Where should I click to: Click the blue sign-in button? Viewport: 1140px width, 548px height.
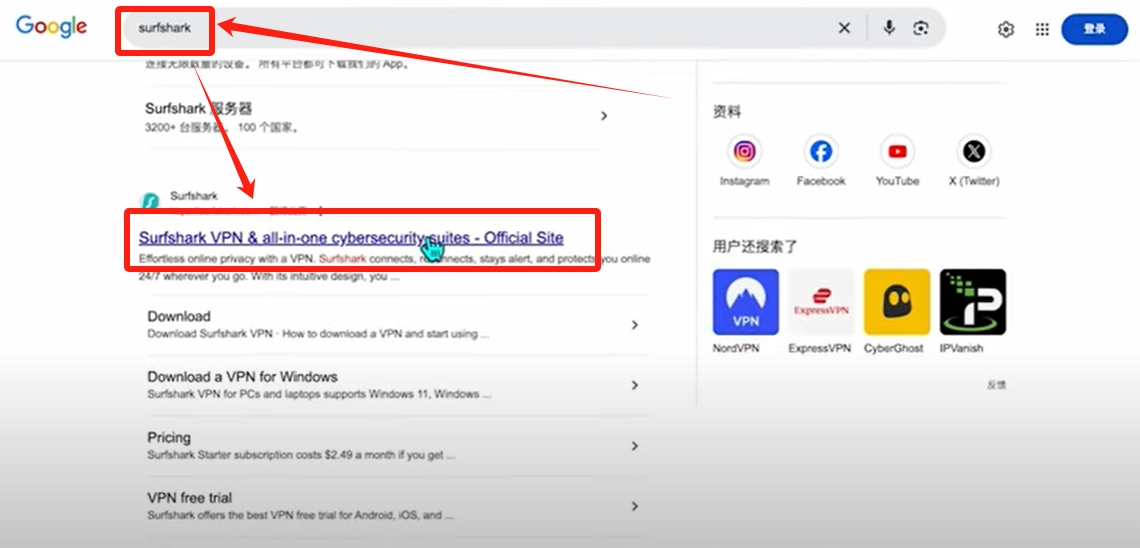1094,29
